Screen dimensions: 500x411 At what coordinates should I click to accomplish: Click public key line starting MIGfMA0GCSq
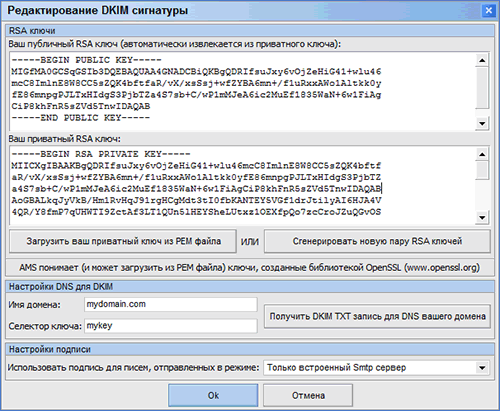(196, 72)
